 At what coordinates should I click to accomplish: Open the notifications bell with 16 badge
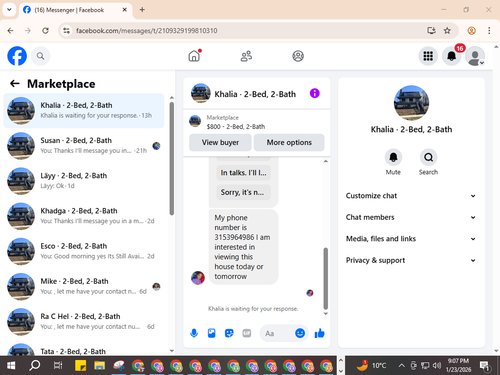click(452, 56)
